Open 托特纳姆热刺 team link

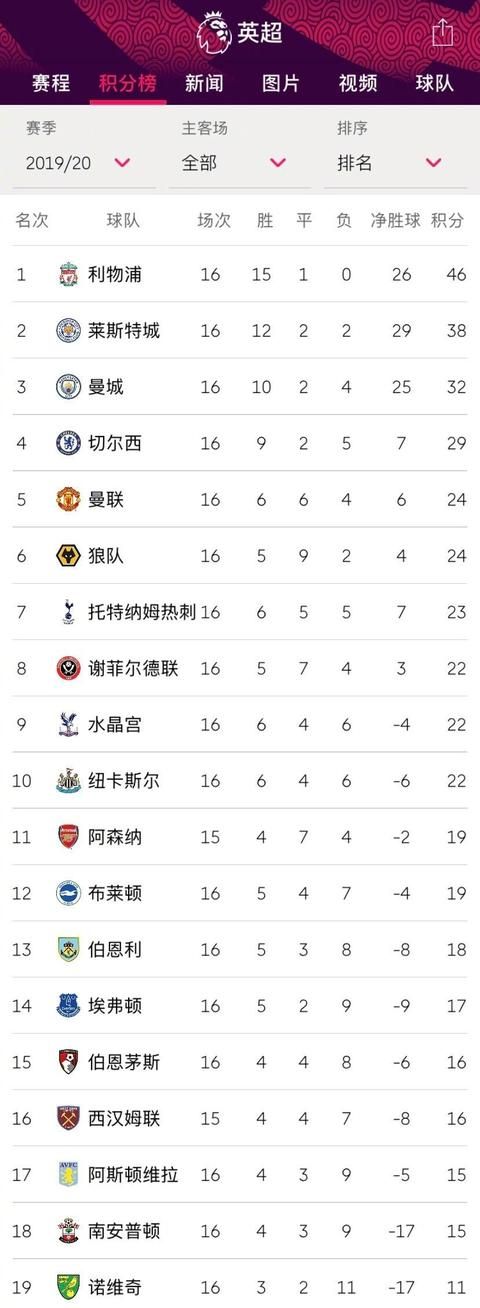(x=142, y=611)
